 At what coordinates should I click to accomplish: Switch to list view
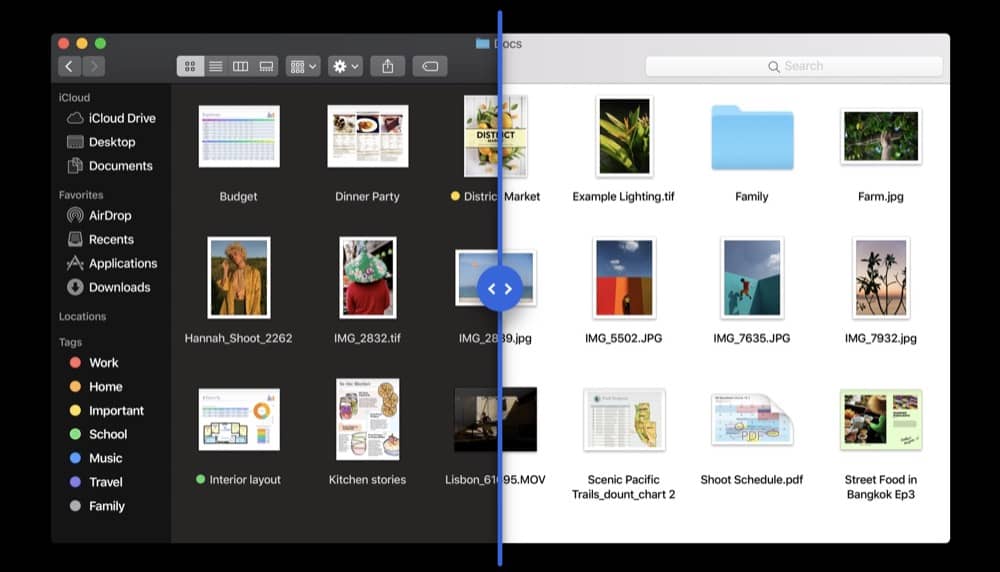216,66
